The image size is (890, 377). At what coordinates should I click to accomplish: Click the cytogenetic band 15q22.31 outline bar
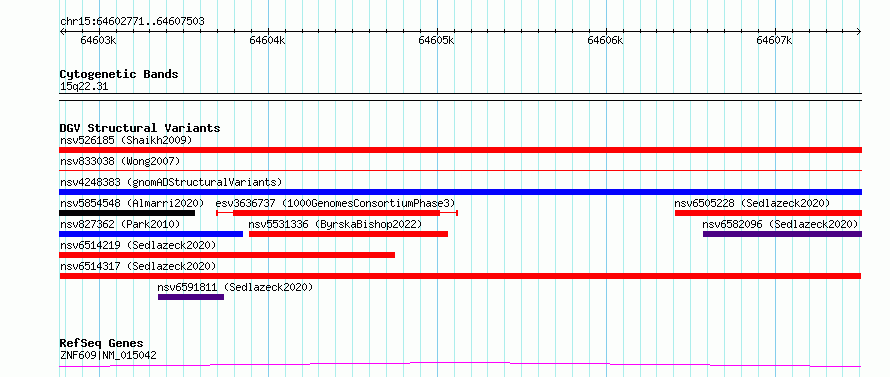460,97
